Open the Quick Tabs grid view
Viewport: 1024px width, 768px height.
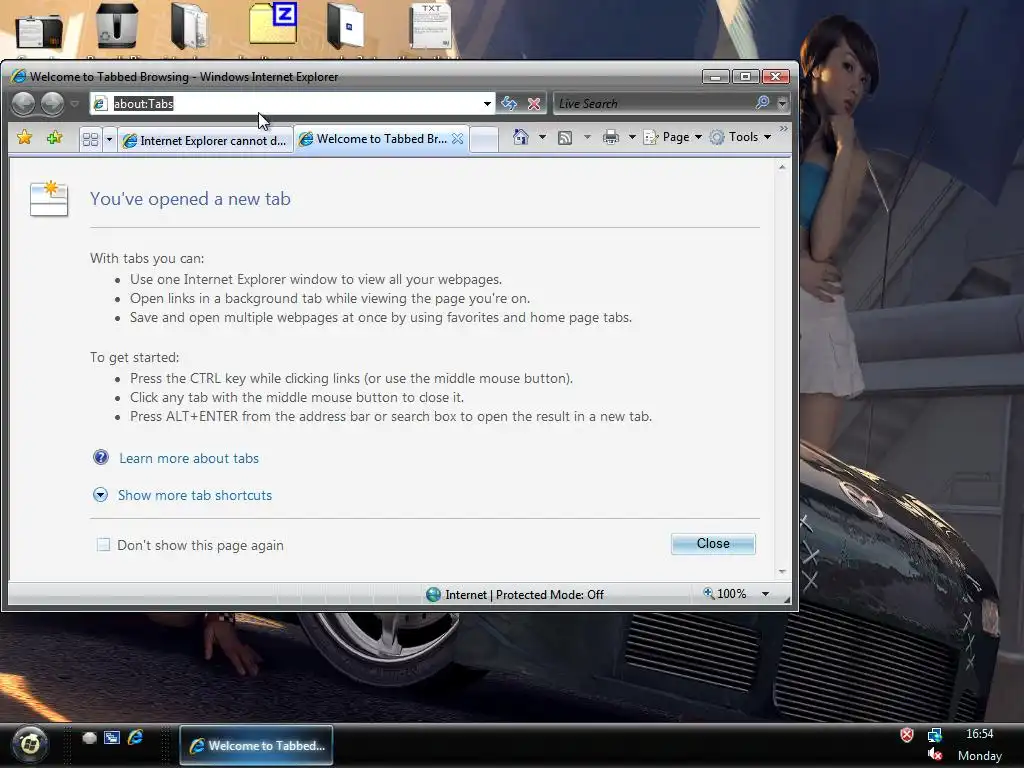(90, 140)
